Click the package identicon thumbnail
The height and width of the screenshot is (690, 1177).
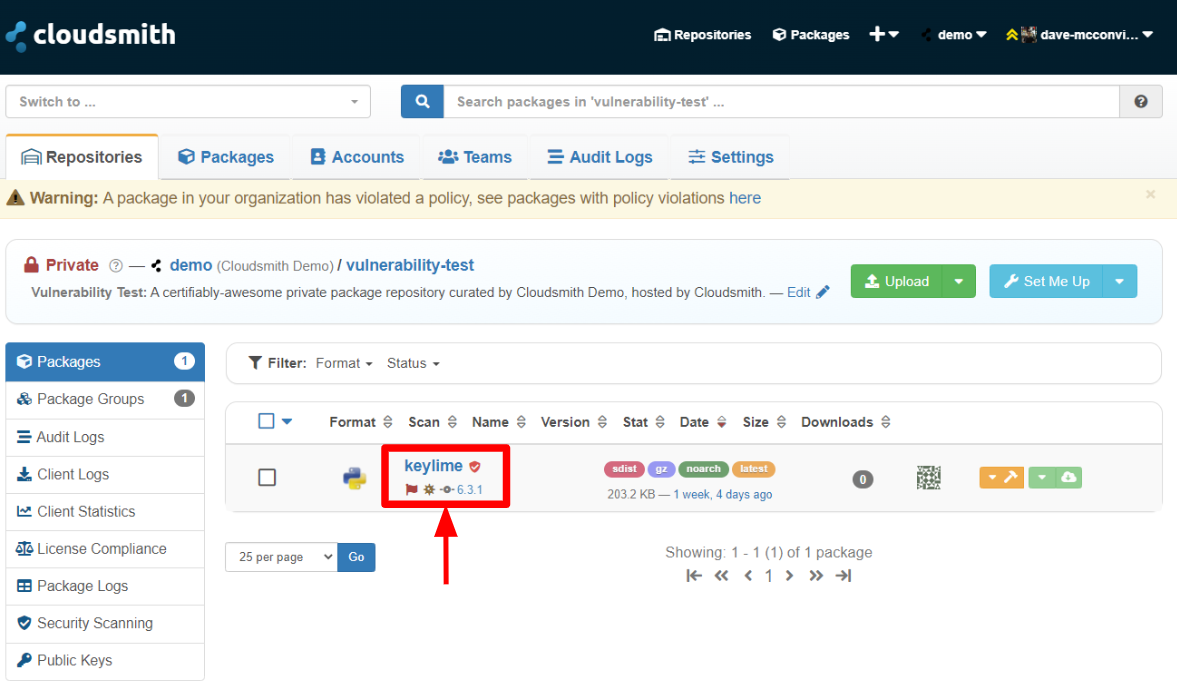tap(929, 478)
